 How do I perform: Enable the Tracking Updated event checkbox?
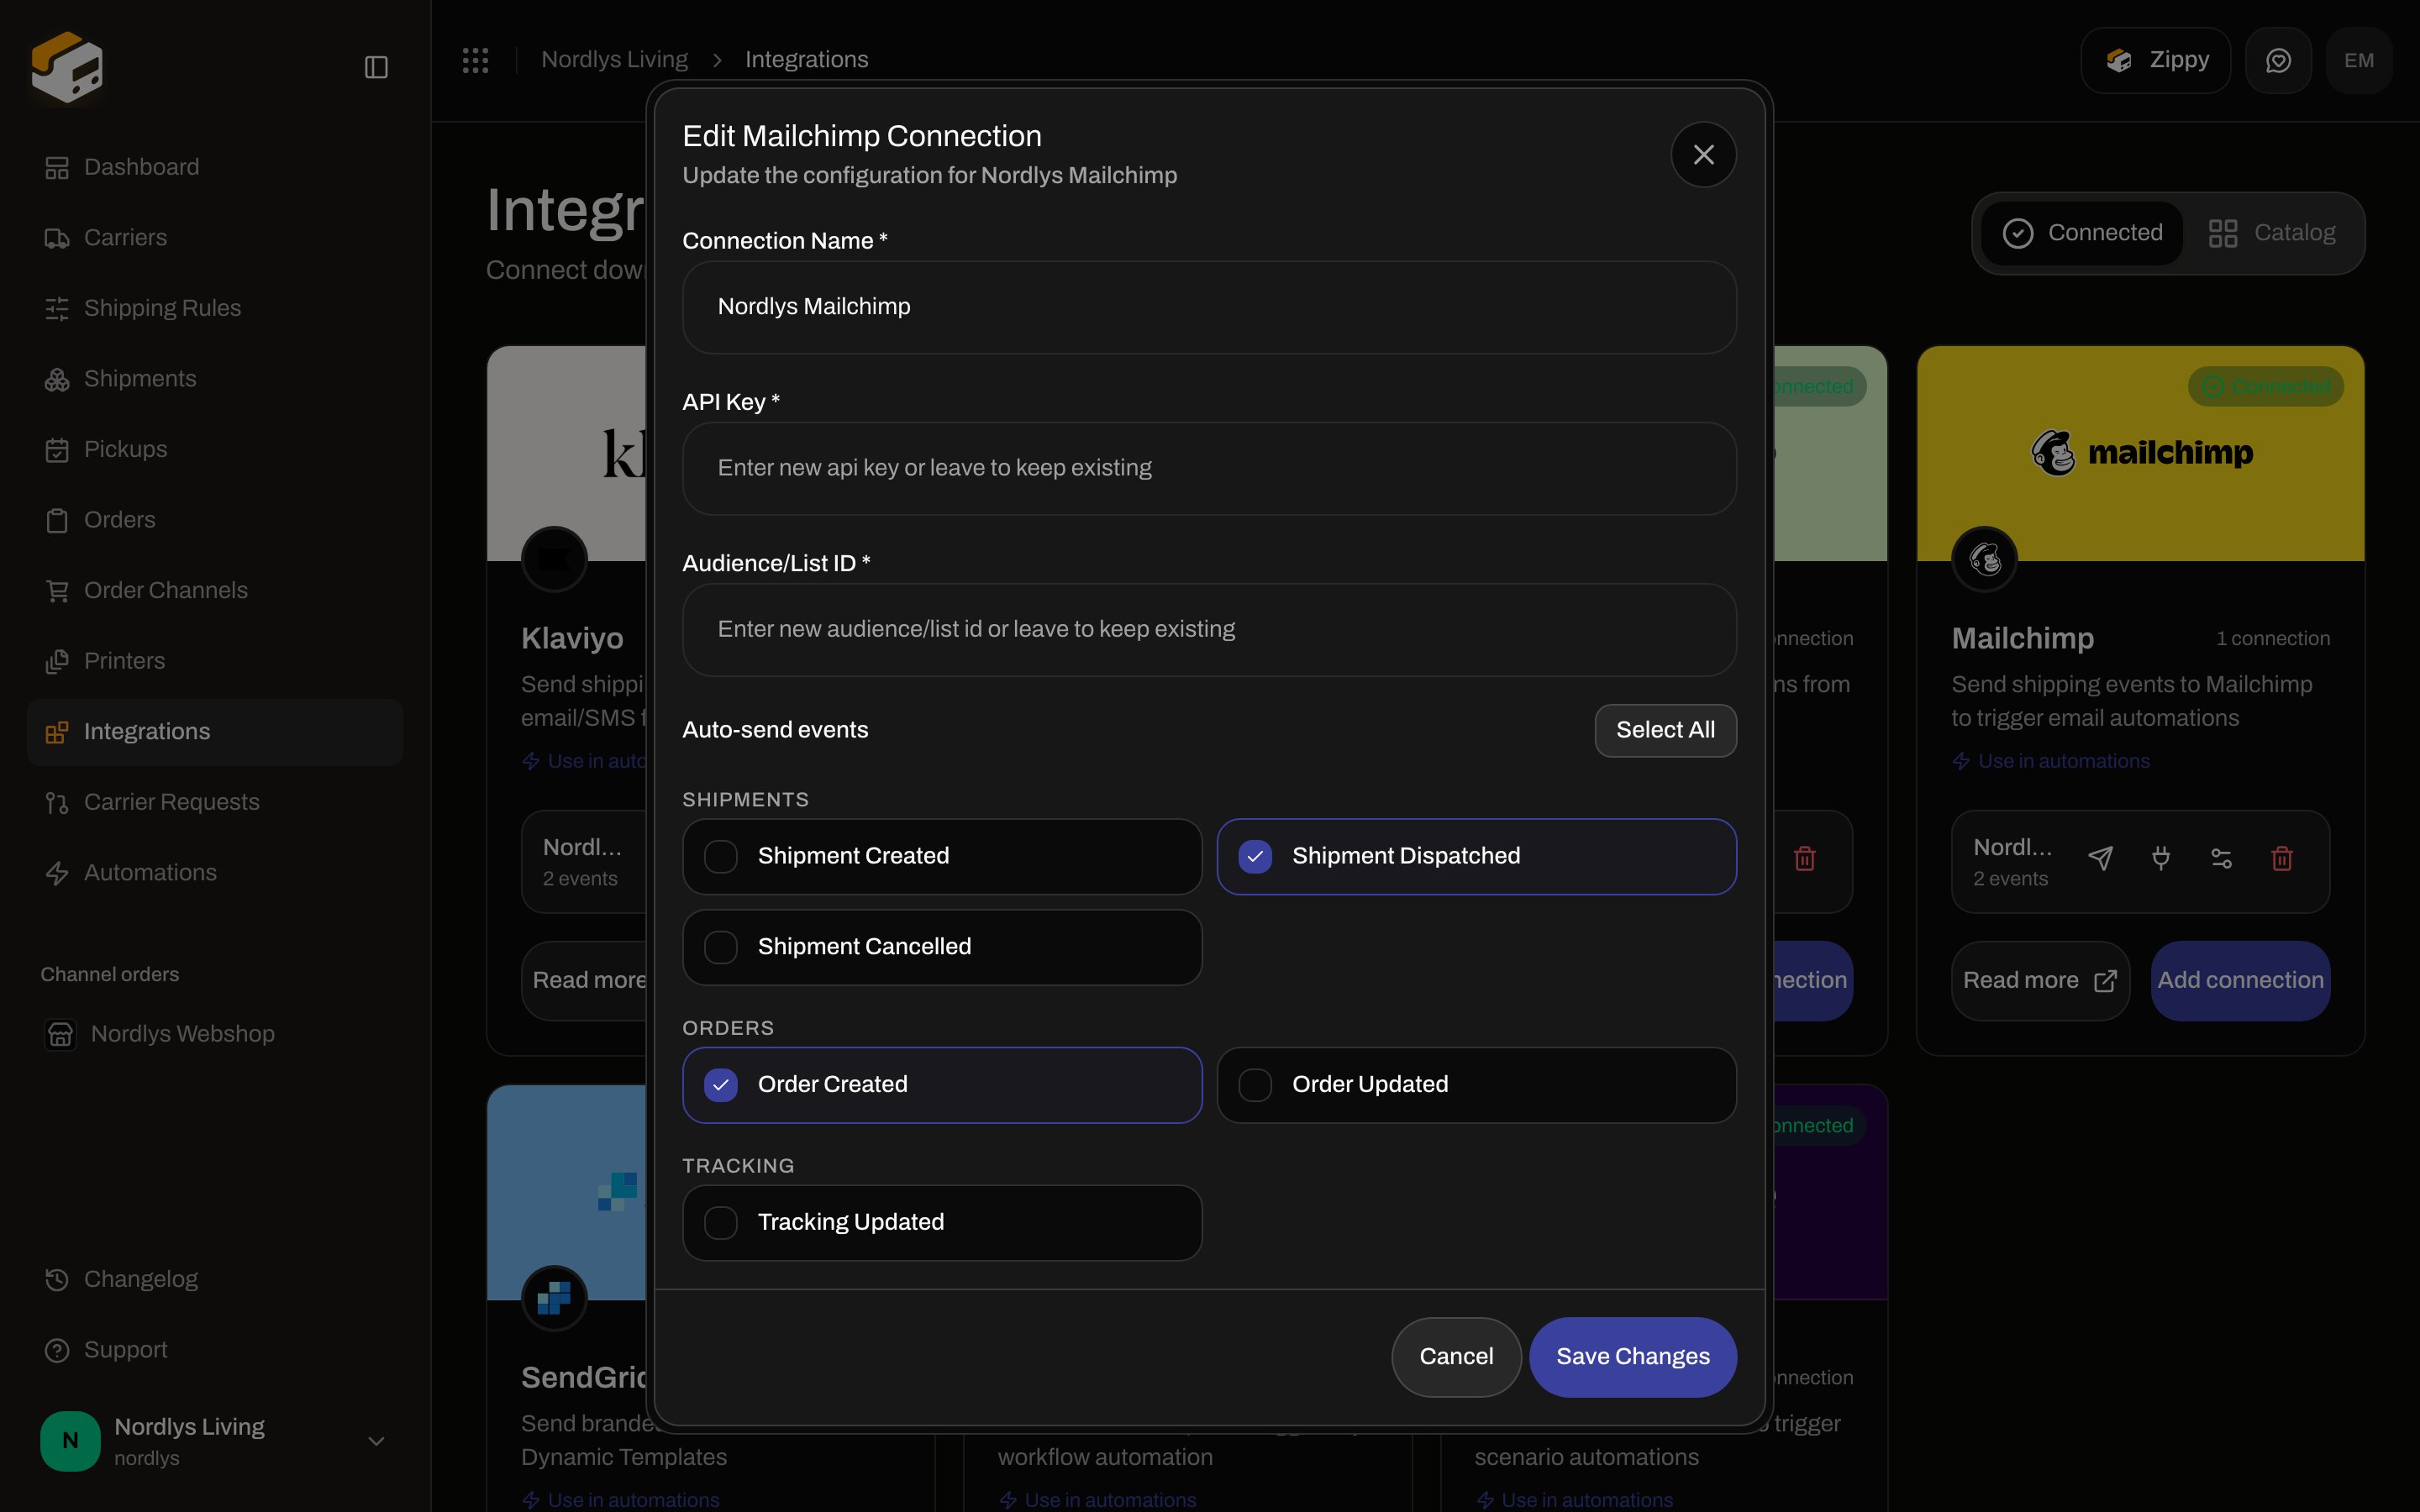click(721, 1222)
